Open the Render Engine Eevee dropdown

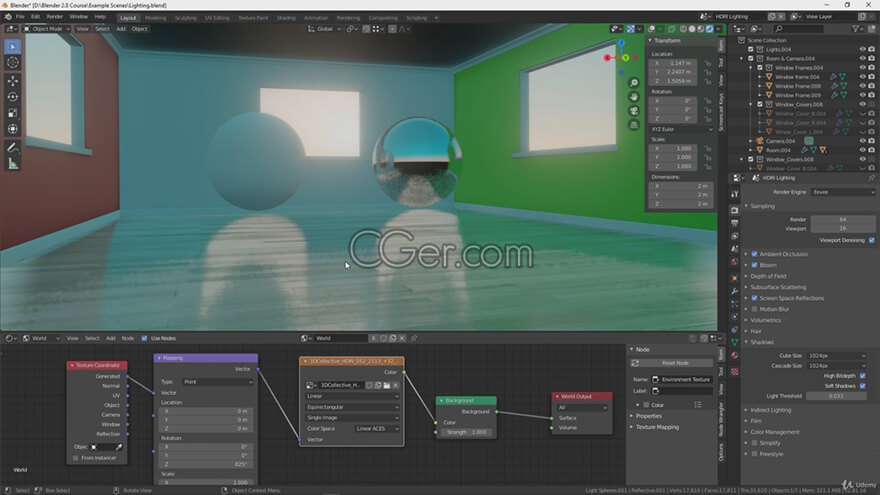(x=843, y=192)
